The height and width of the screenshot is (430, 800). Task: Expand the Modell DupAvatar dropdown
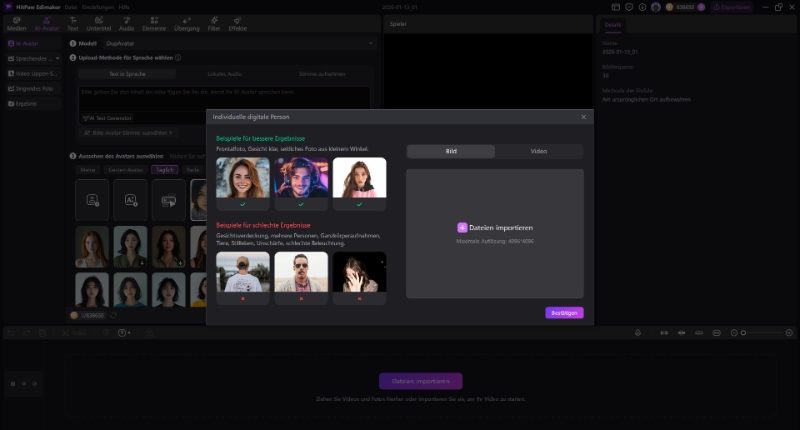point(371,44)
